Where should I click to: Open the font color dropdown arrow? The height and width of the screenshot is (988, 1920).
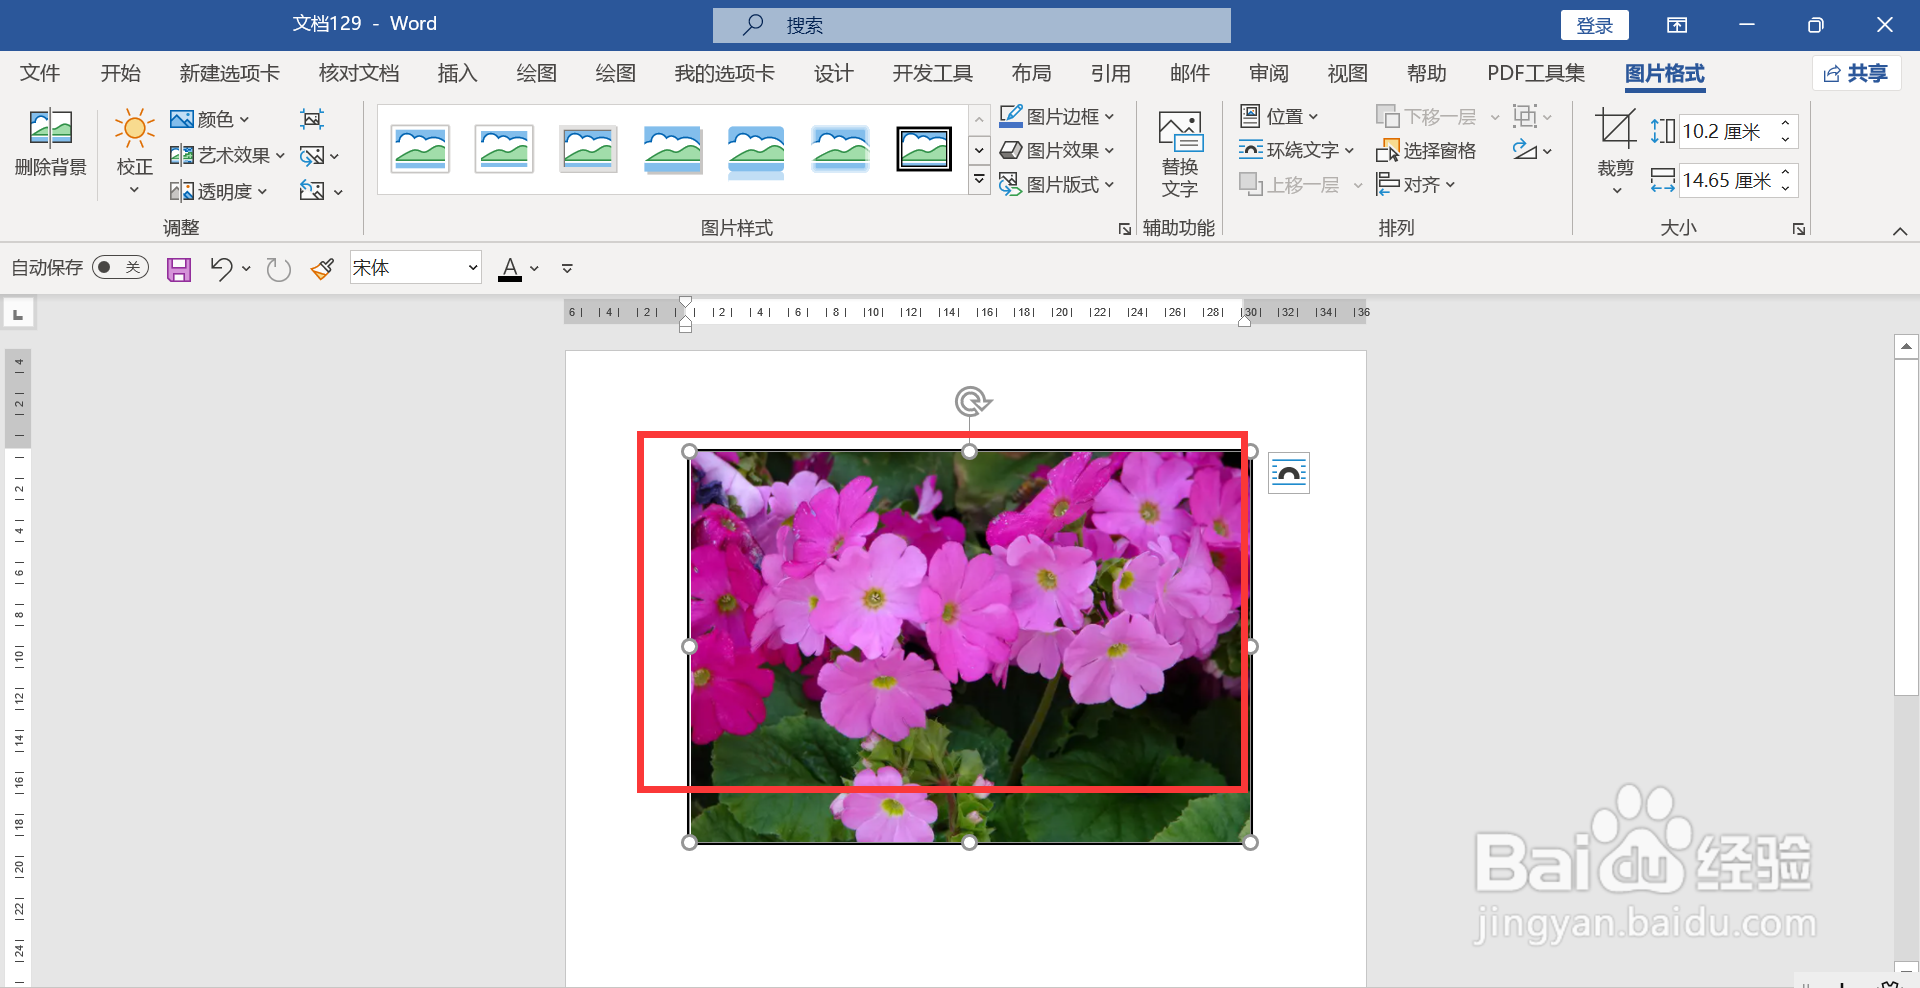(x=535, y=268)
